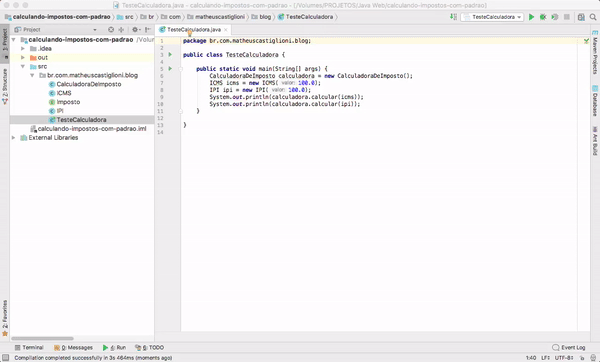This screenshot has width=600, height=362.
Task: Click the stop process square icon
Action: coord(567,17)
